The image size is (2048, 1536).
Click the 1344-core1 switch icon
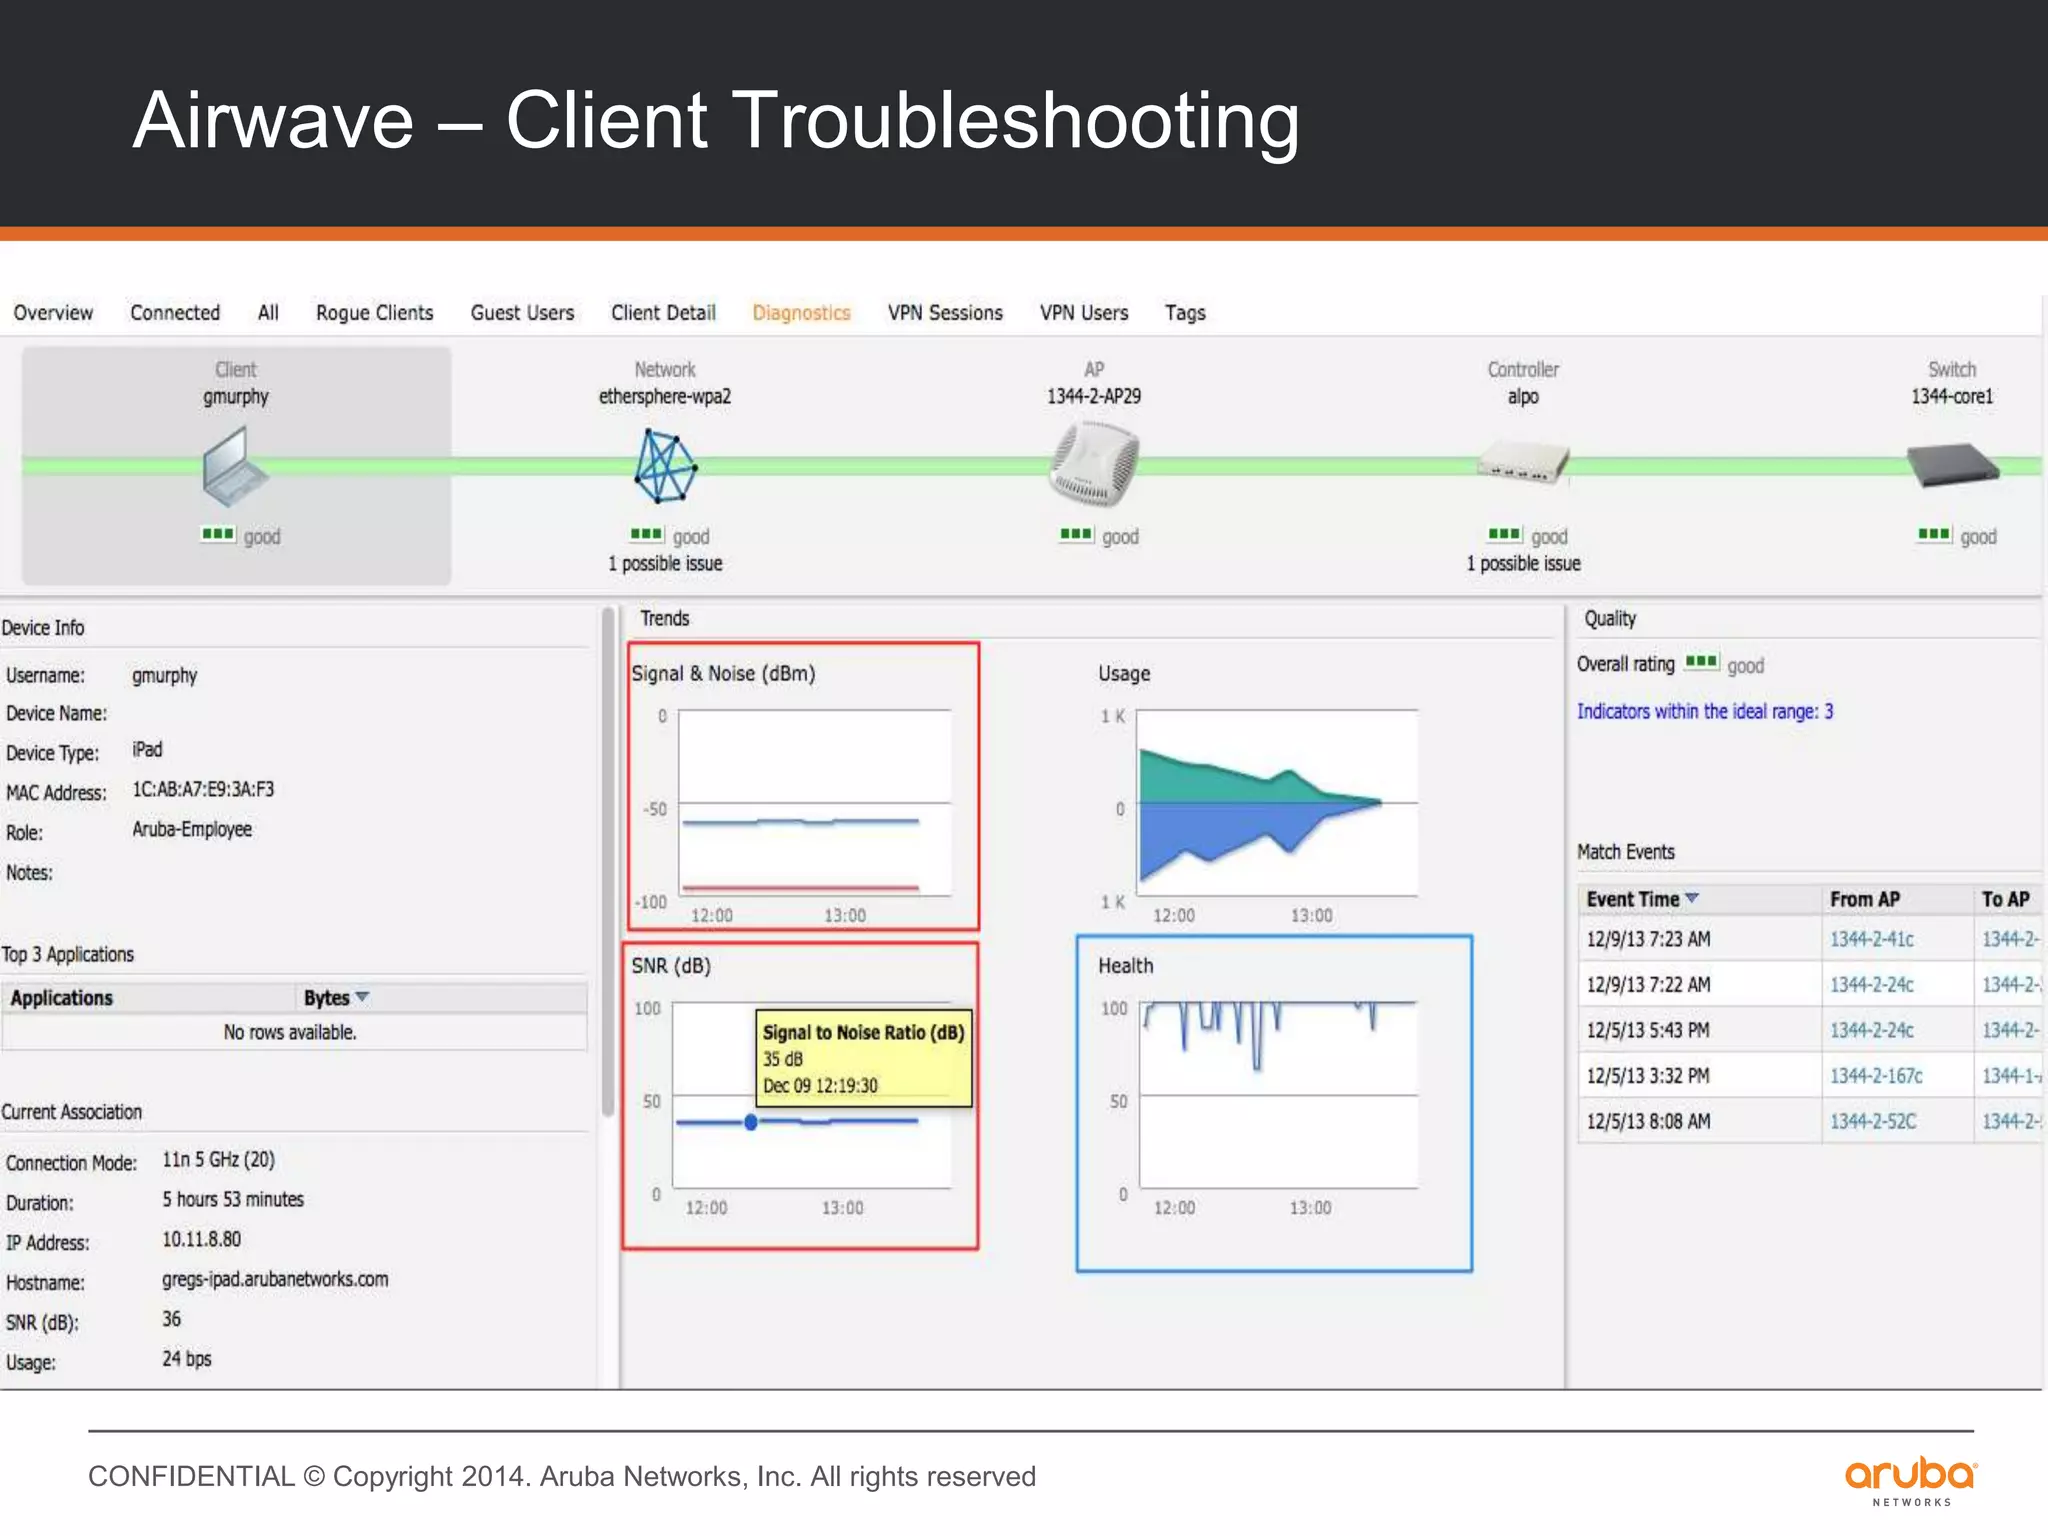1952,465
